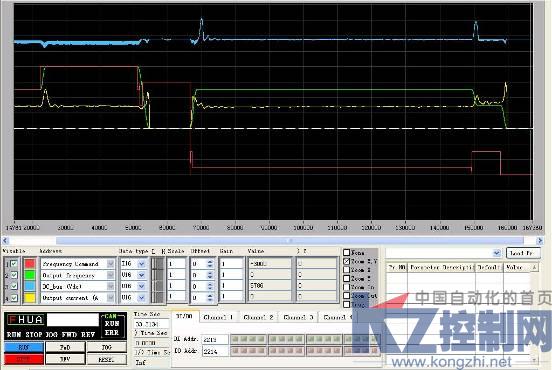552x370 pixels.
Task: Expand the DC_bus row data type dropdown
Action: click(141, 286)
